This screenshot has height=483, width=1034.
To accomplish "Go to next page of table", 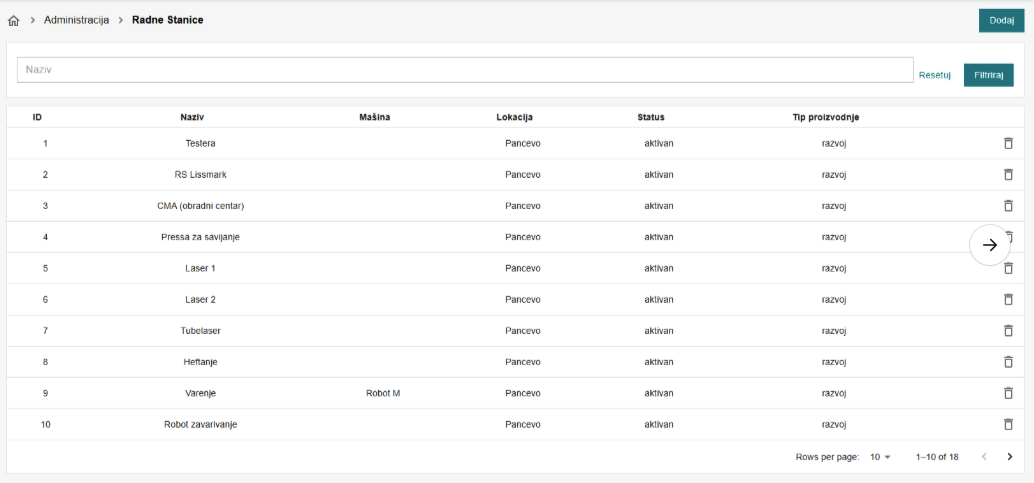I will coord(1009,457).
